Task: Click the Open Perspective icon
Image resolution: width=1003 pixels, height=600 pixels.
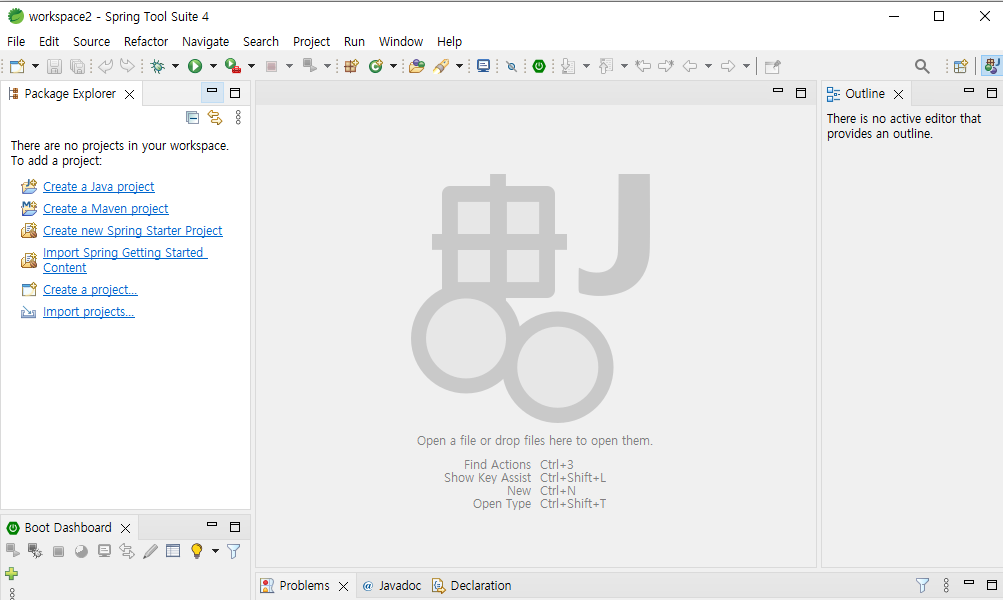Action: pos(961,66)
